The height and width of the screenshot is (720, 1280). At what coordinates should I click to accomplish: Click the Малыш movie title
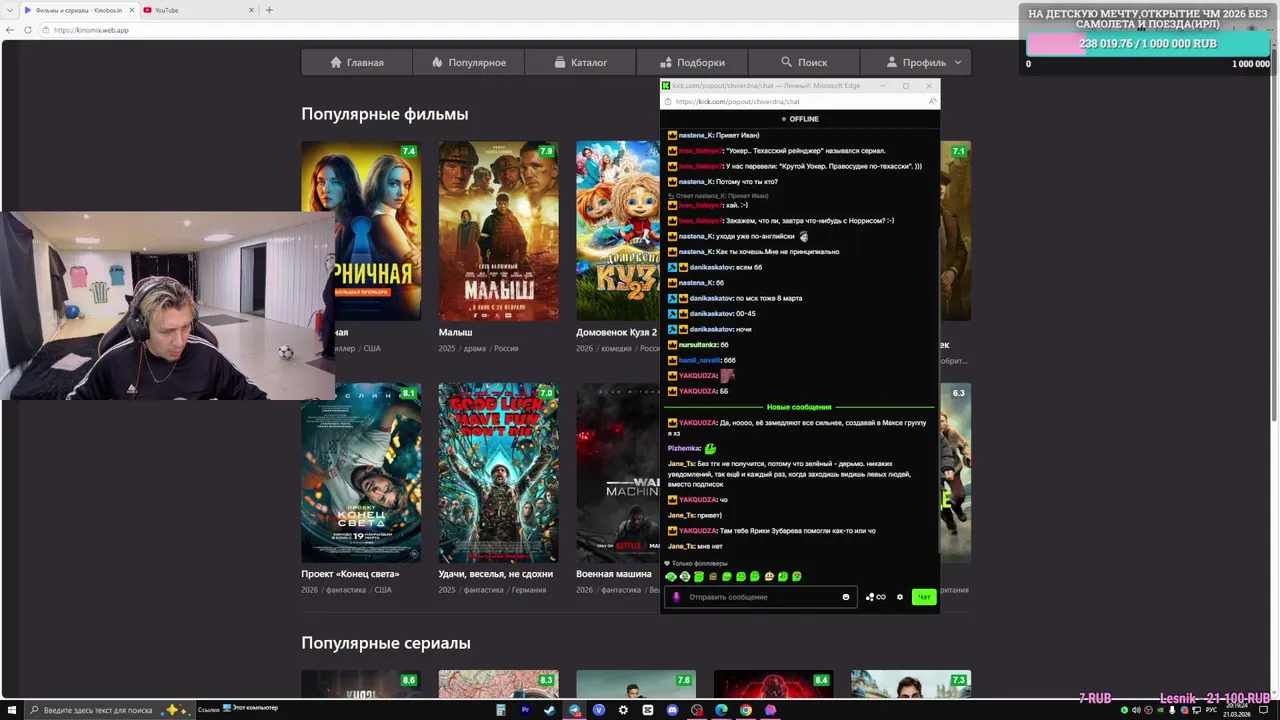click(455, 332)
